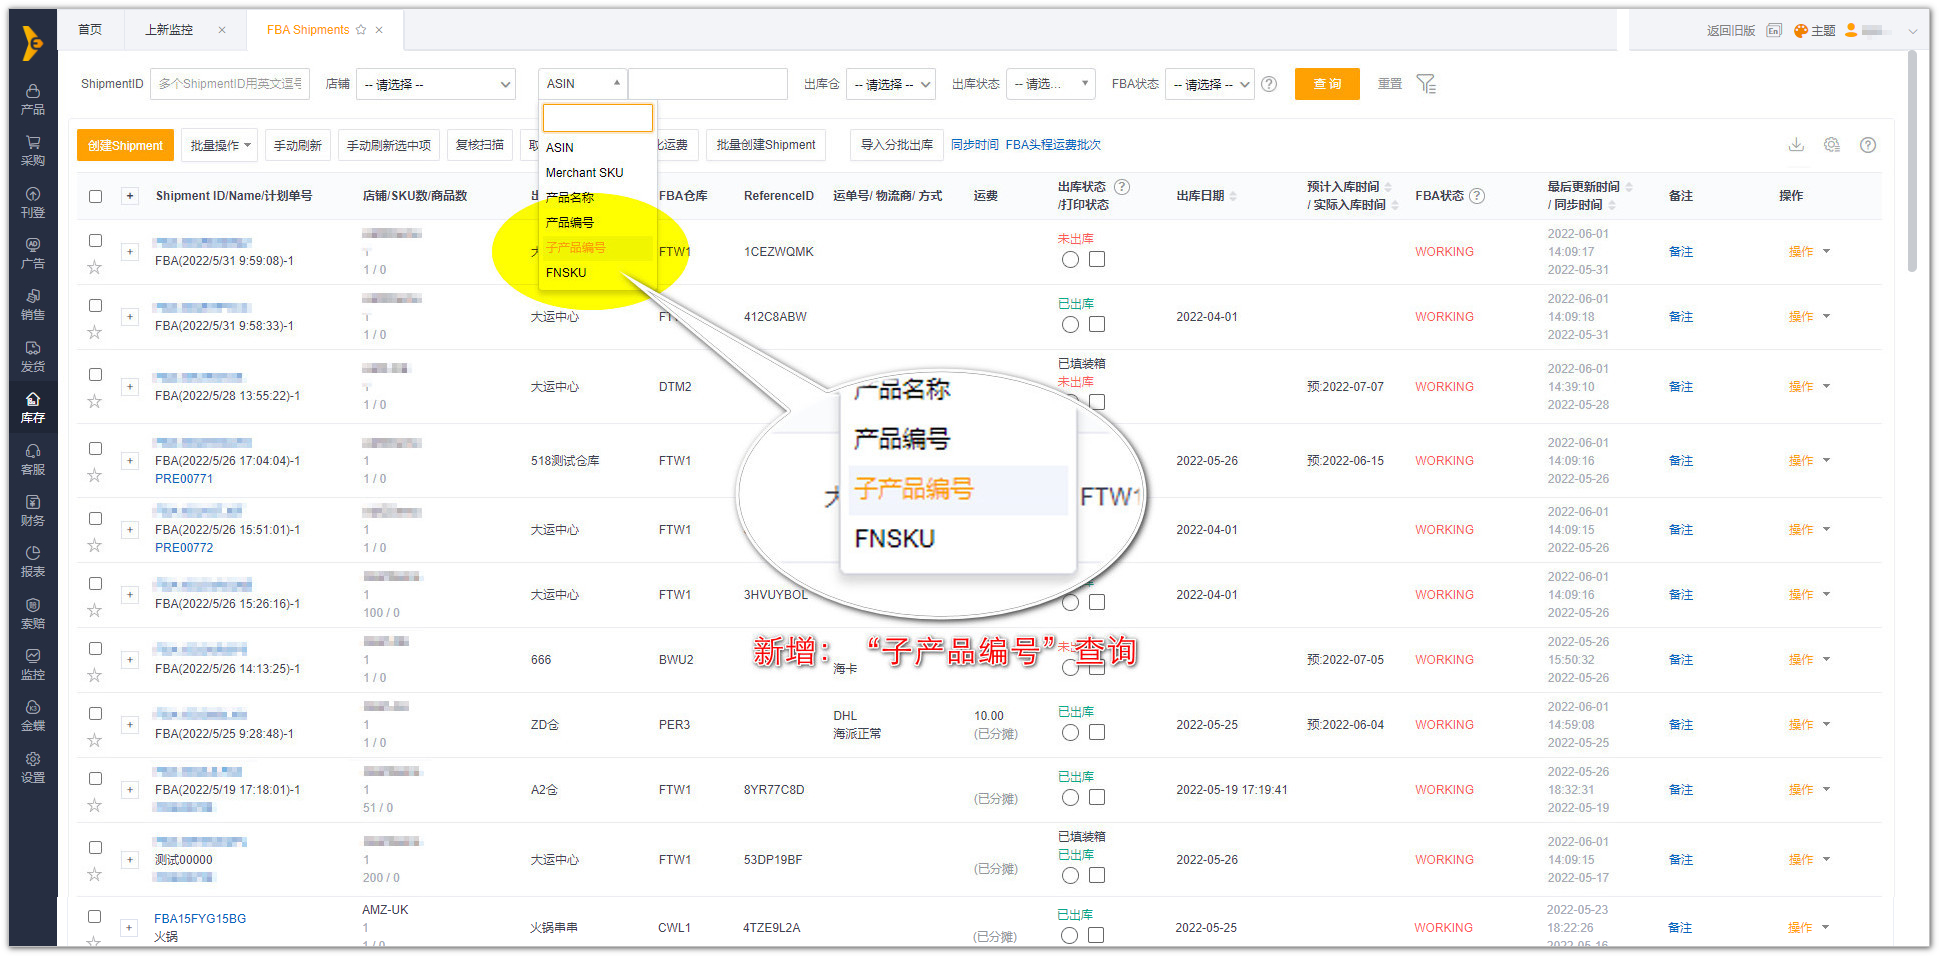Open 操作 dropdown for 412C8ABW row
This screenshot has height=956, width=1939.
tap(1809, 317)
